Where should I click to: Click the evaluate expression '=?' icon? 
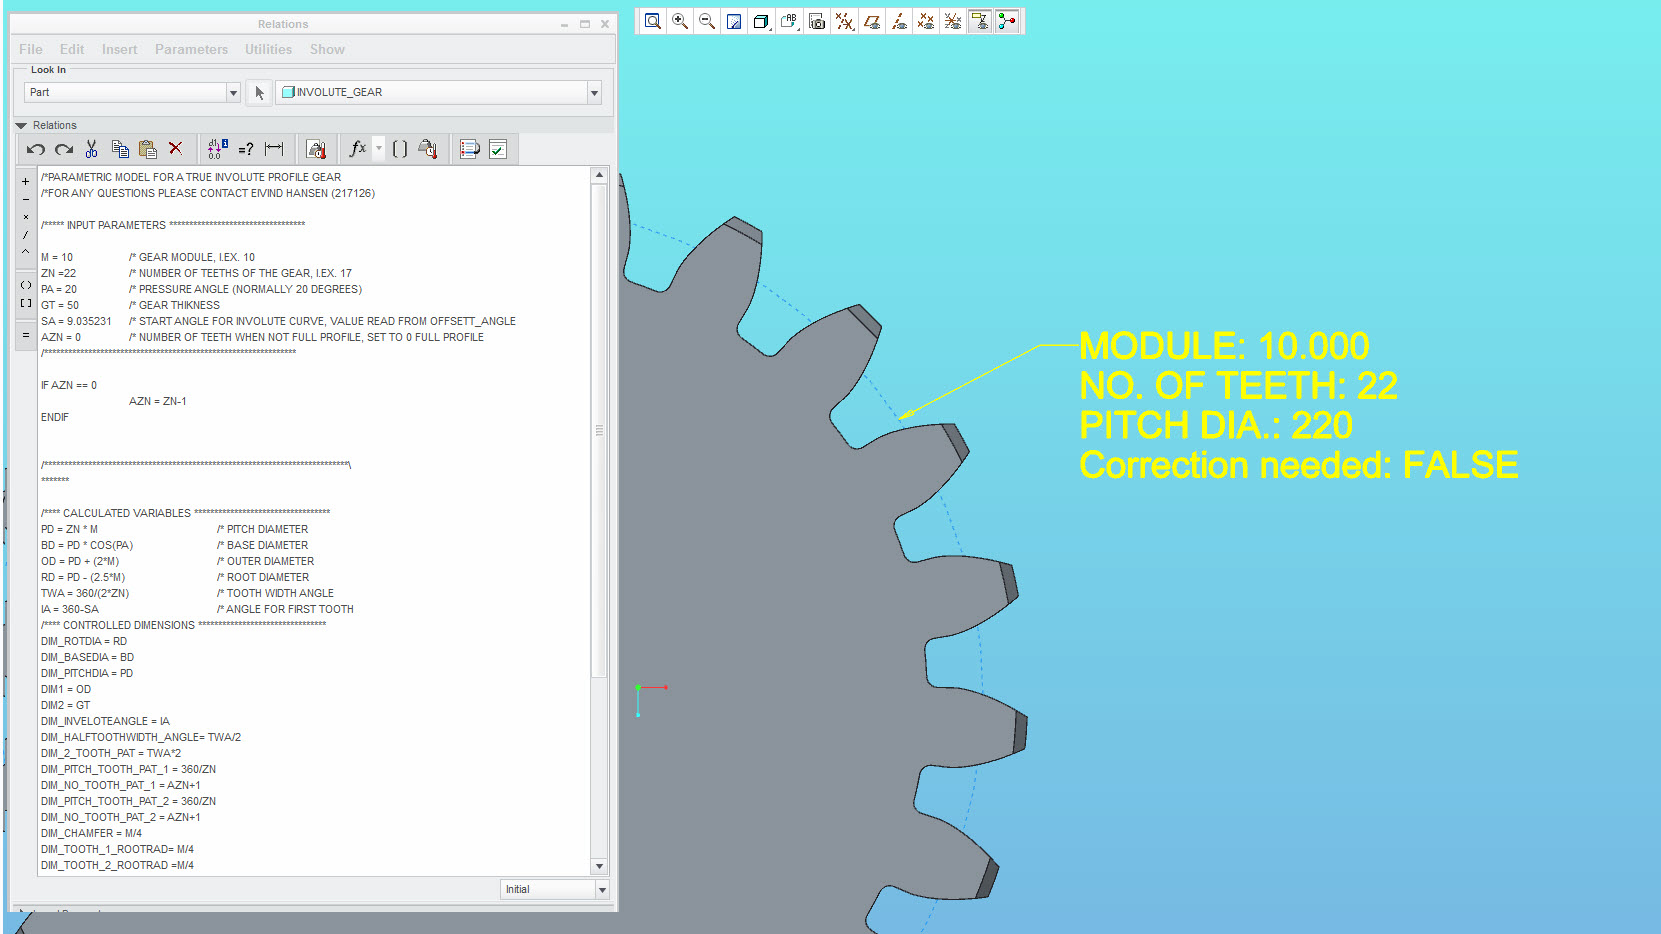pos(246,149)
